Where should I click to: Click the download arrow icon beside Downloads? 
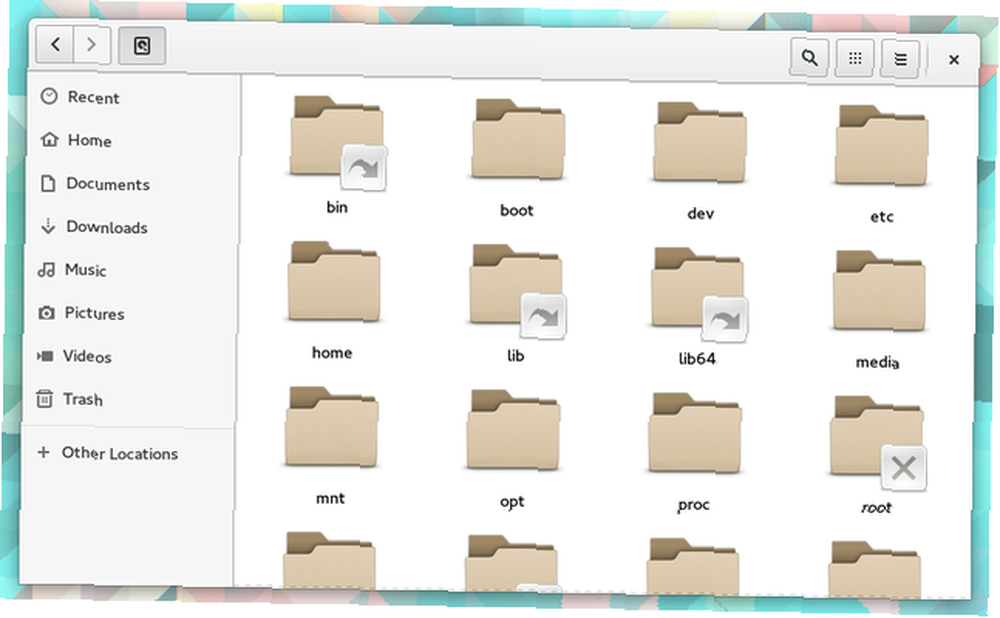click(x=48, y=226)
